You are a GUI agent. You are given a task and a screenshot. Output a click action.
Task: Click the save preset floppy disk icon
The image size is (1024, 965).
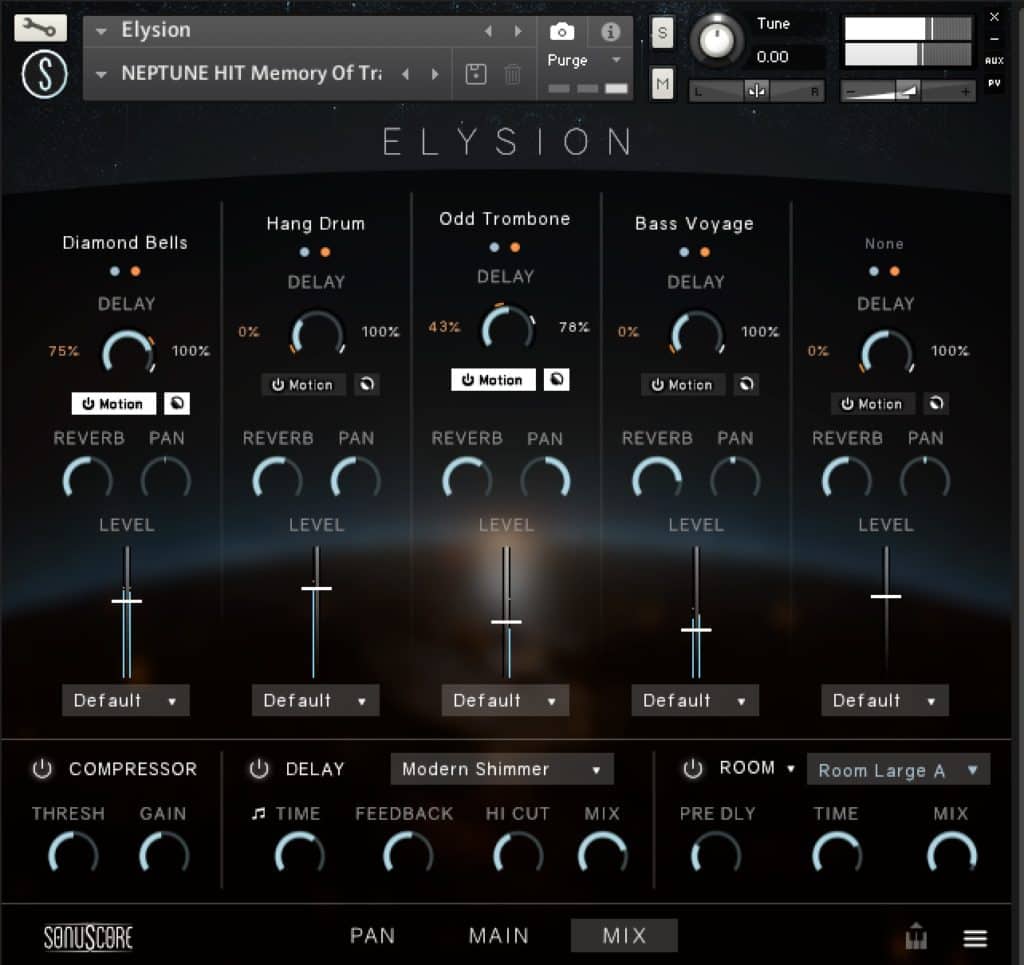(475, 74)
